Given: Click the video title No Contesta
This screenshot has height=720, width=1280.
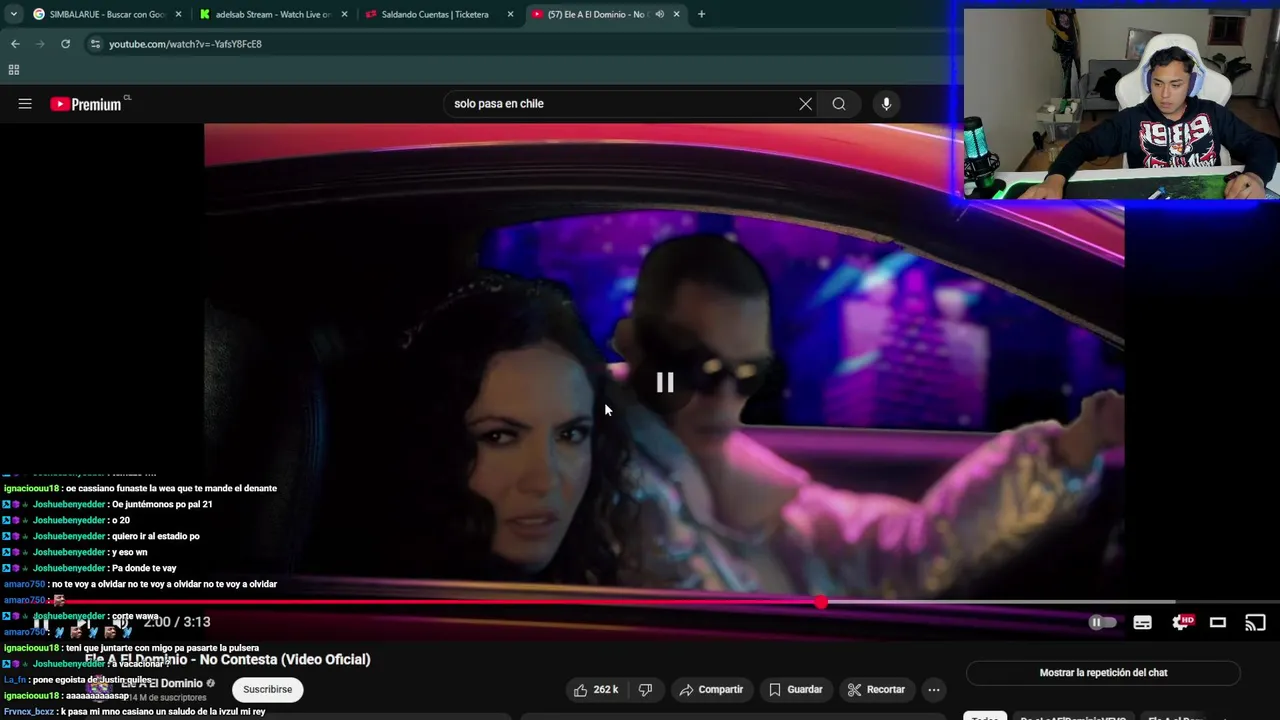Looking at the screenshot, I should point(227,660).
